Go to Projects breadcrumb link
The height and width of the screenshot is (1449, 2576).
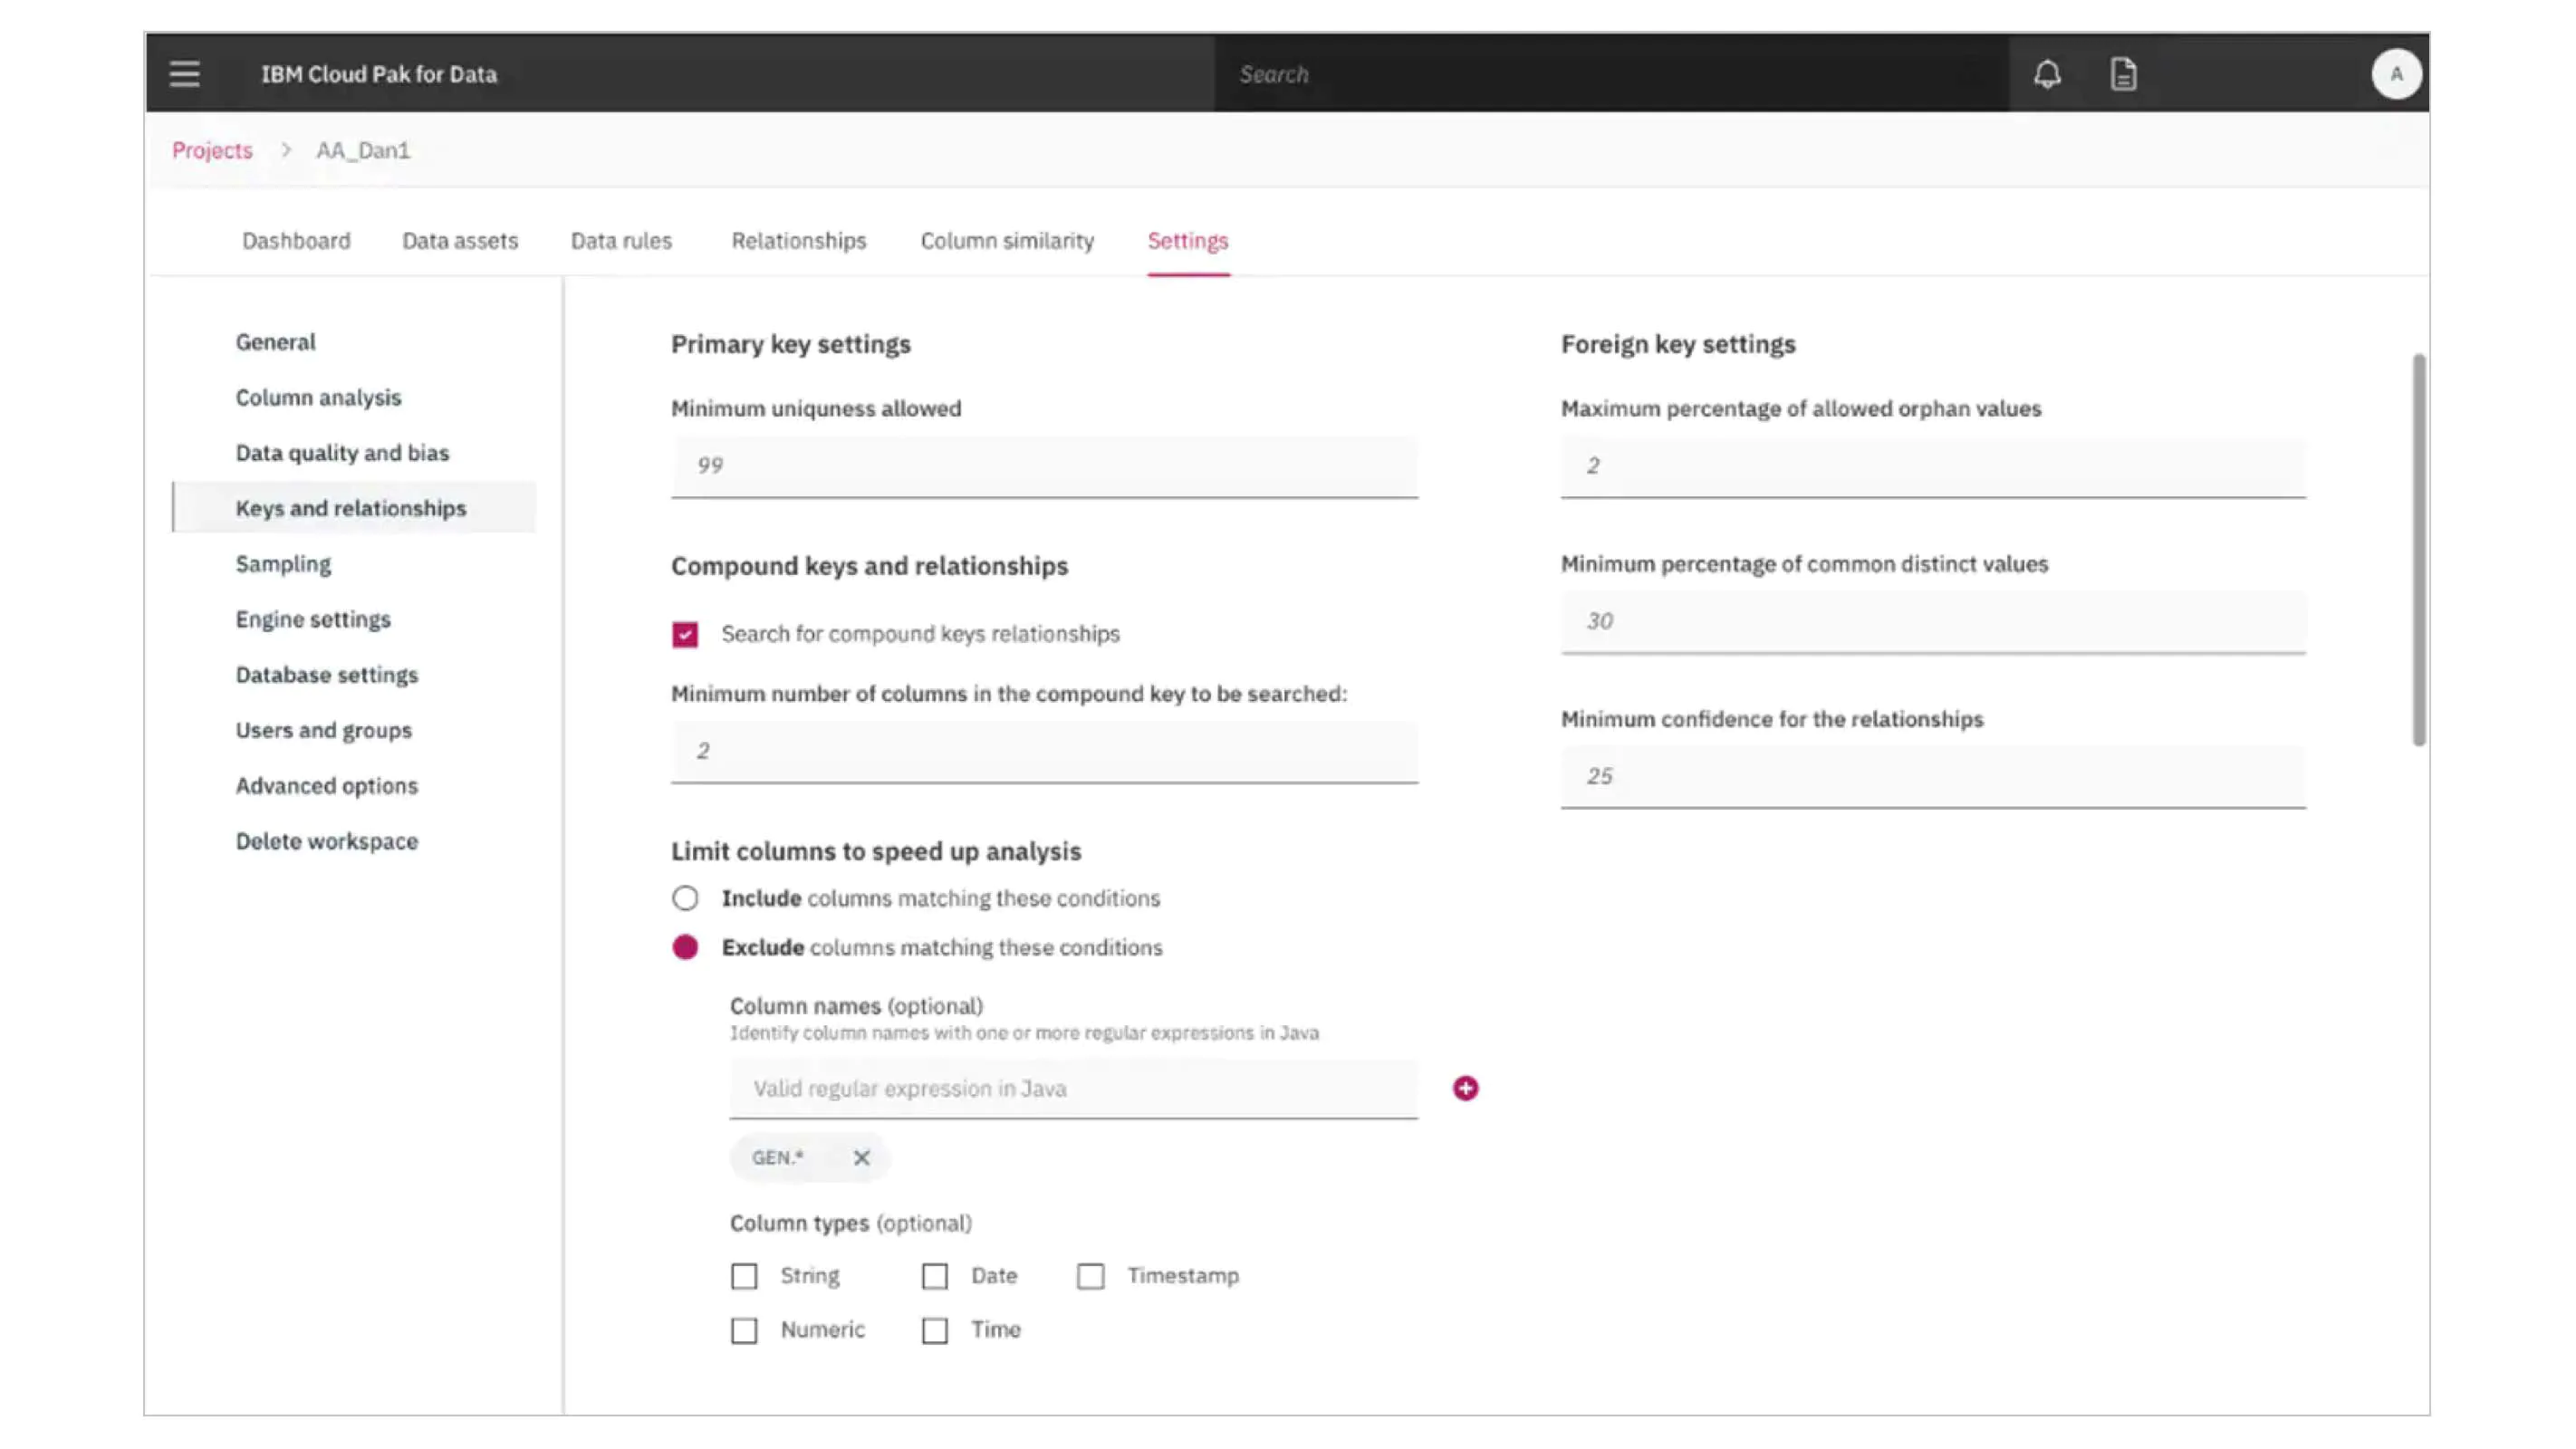coord(212,150)
